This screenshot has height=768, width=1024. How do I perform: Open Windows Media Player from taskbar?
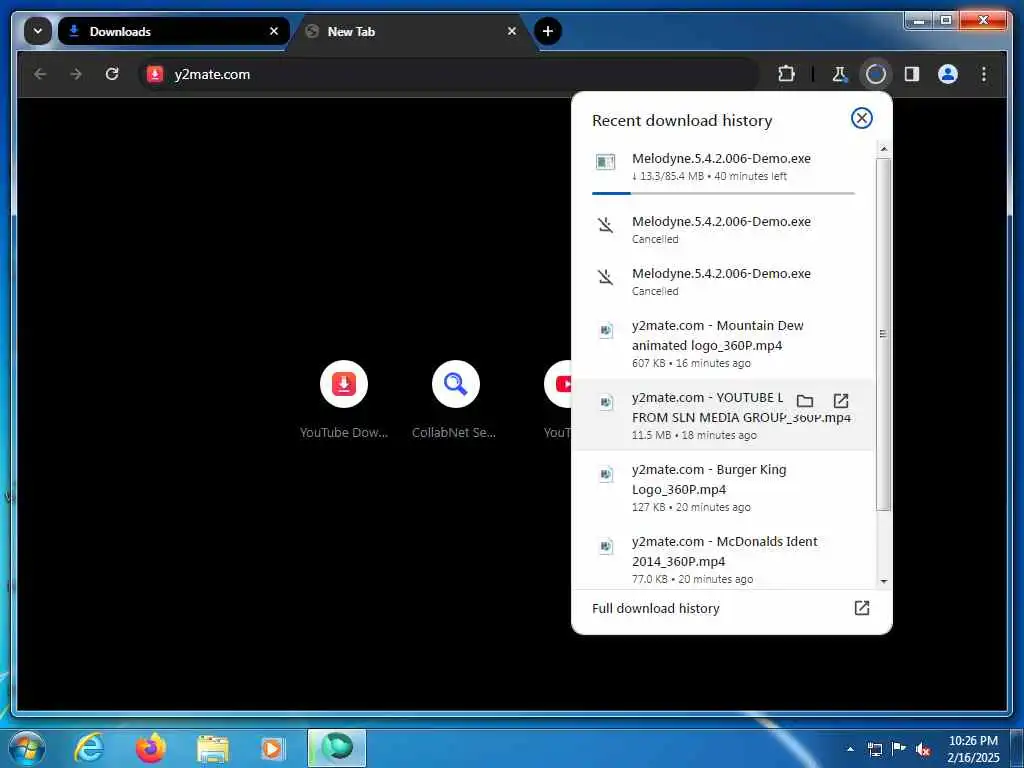click(x=273, y=749)
